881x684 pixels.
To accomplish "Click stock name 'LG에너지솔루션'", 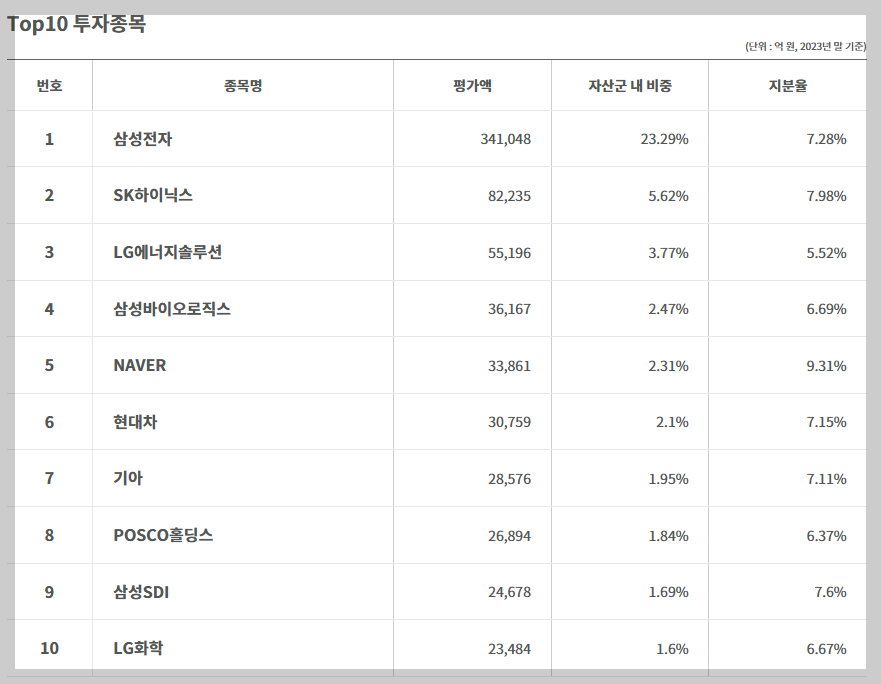I will 167,252.
